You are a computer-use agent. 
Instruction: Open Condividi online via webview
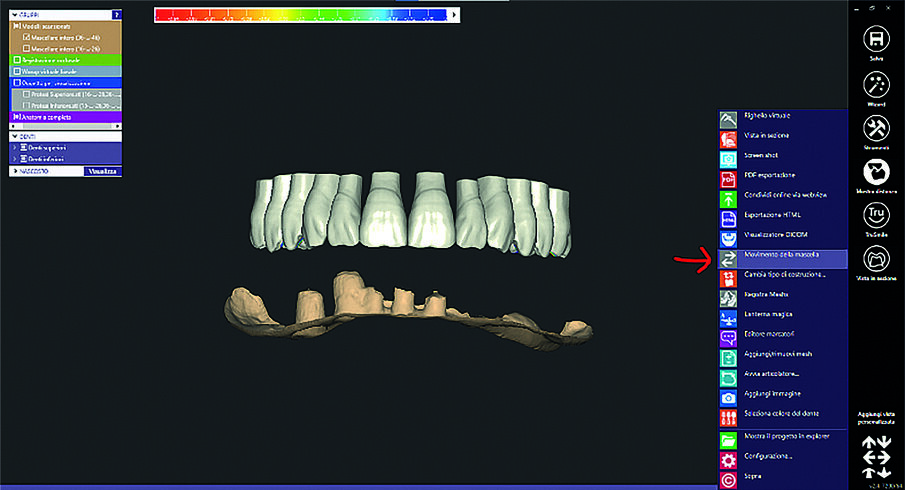pyautogui.click(x=782, y=199)
